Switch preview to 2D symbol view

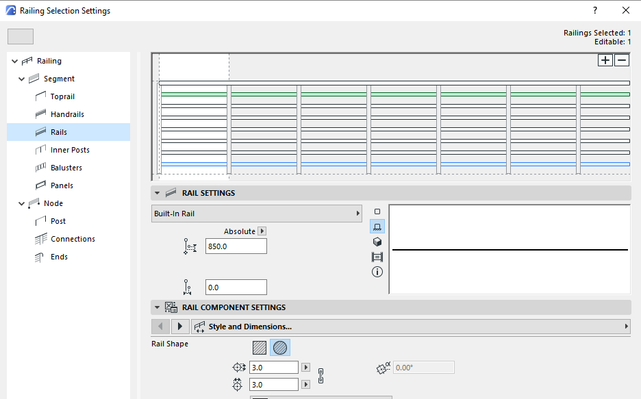[x=377, y=211]
